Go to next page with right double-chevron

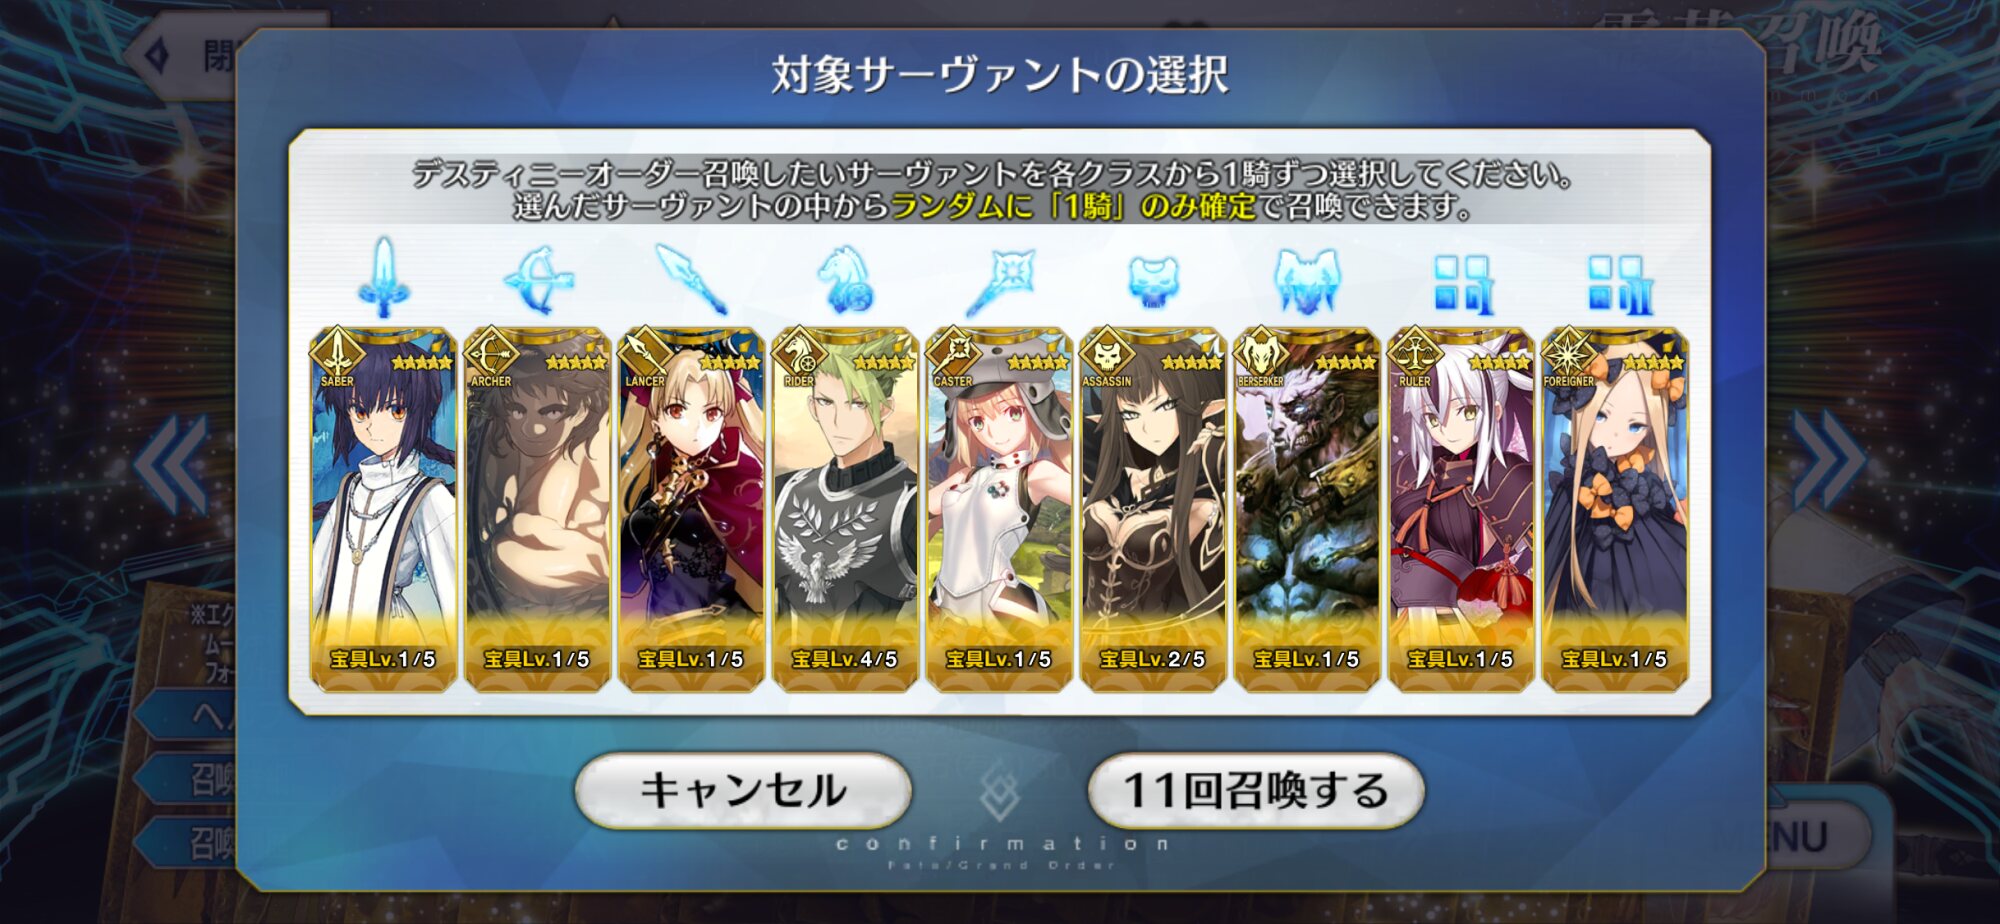click(x=1828, y=460)
